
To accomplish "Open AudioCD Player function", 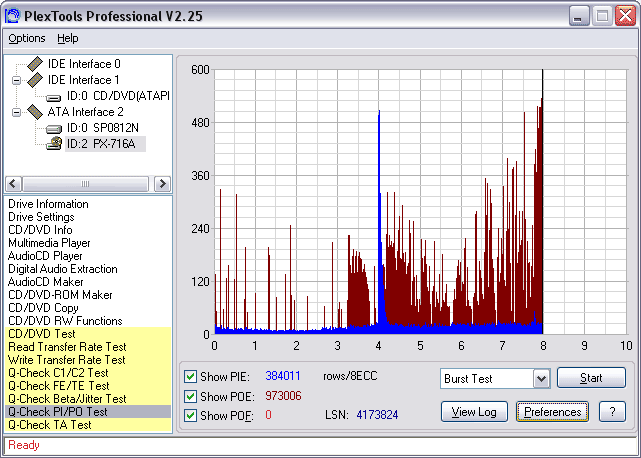I will [45, 256].
